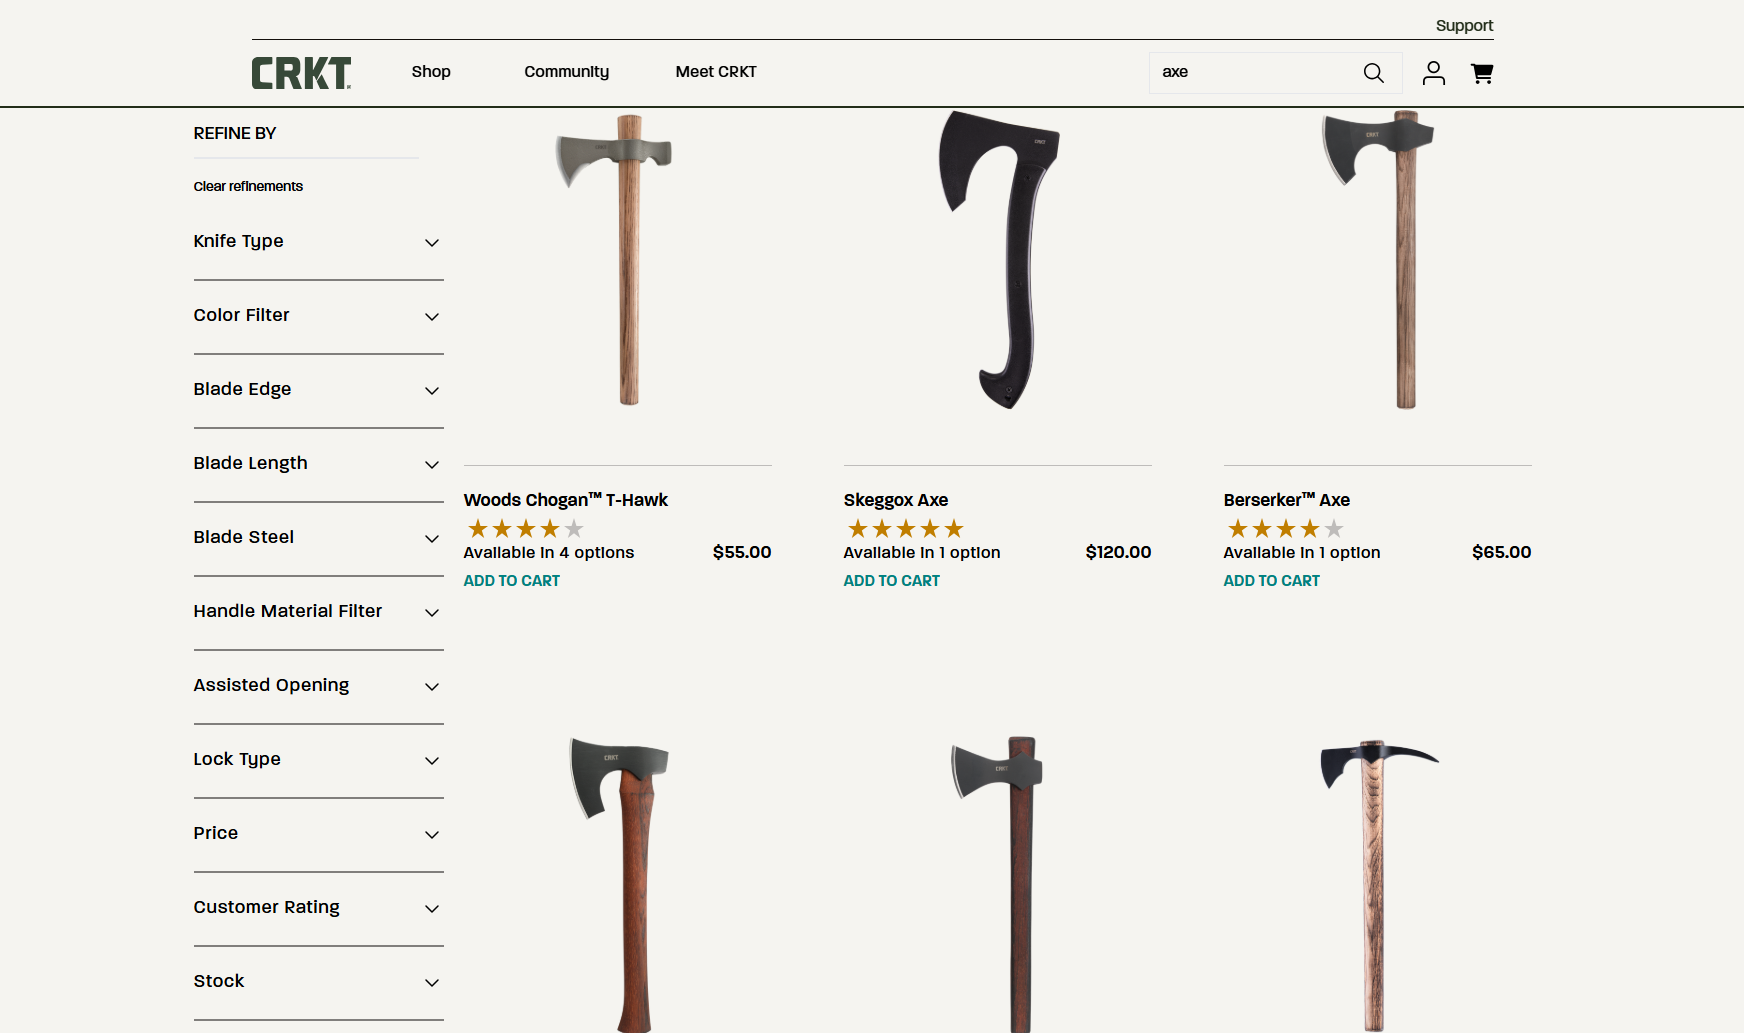The image size is (1744, 1033).
Task: Click the Woods Chogan T-Hawk star rating
Action: coord(525,529)
